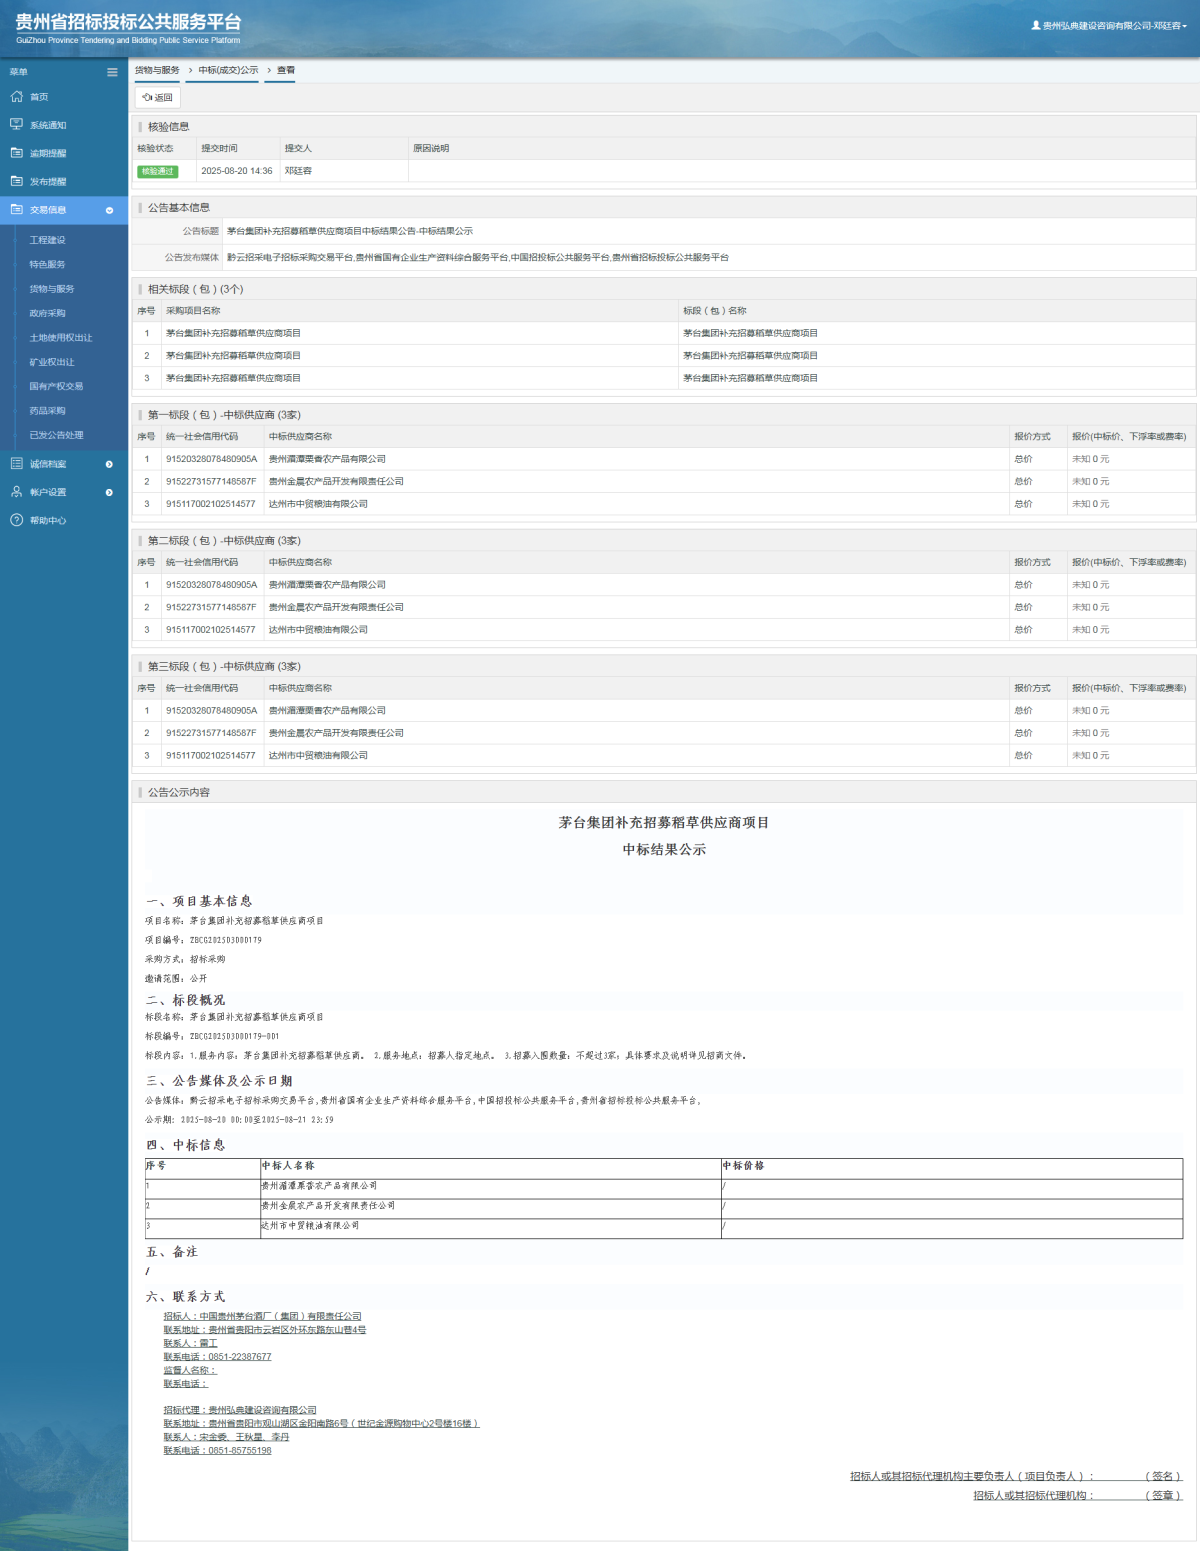Image resolution: width=1200 pixels, height=1551 pixels.
Task: Click the hamburger menu collapse icon
Action: point(112,72)
